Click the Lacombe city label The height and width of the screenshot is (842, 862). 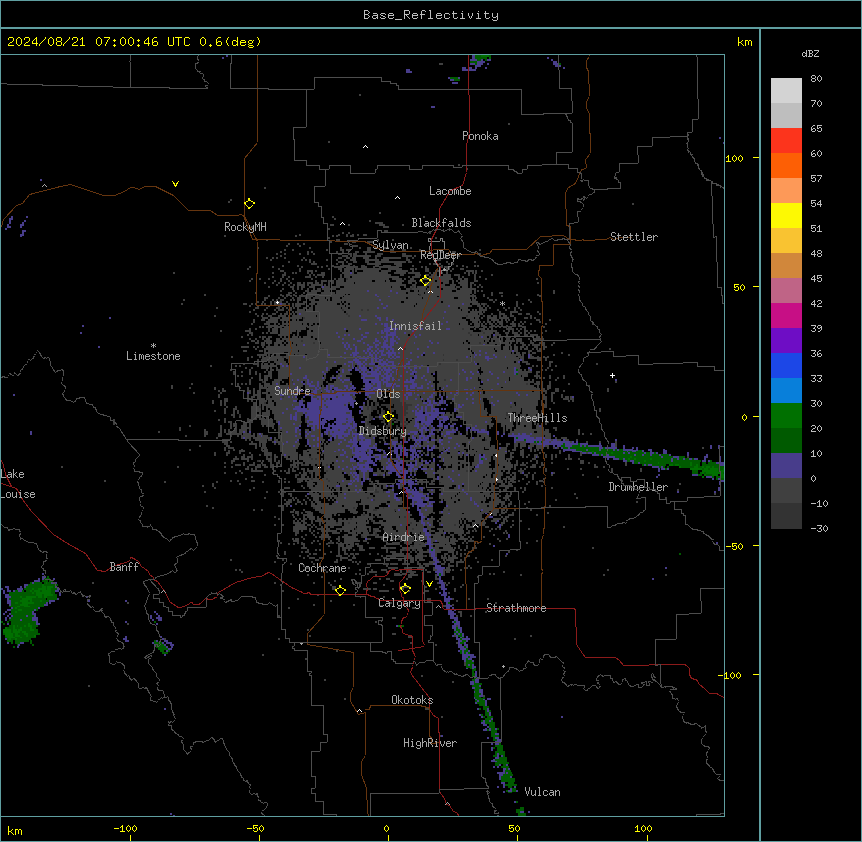tap(450, 191)
